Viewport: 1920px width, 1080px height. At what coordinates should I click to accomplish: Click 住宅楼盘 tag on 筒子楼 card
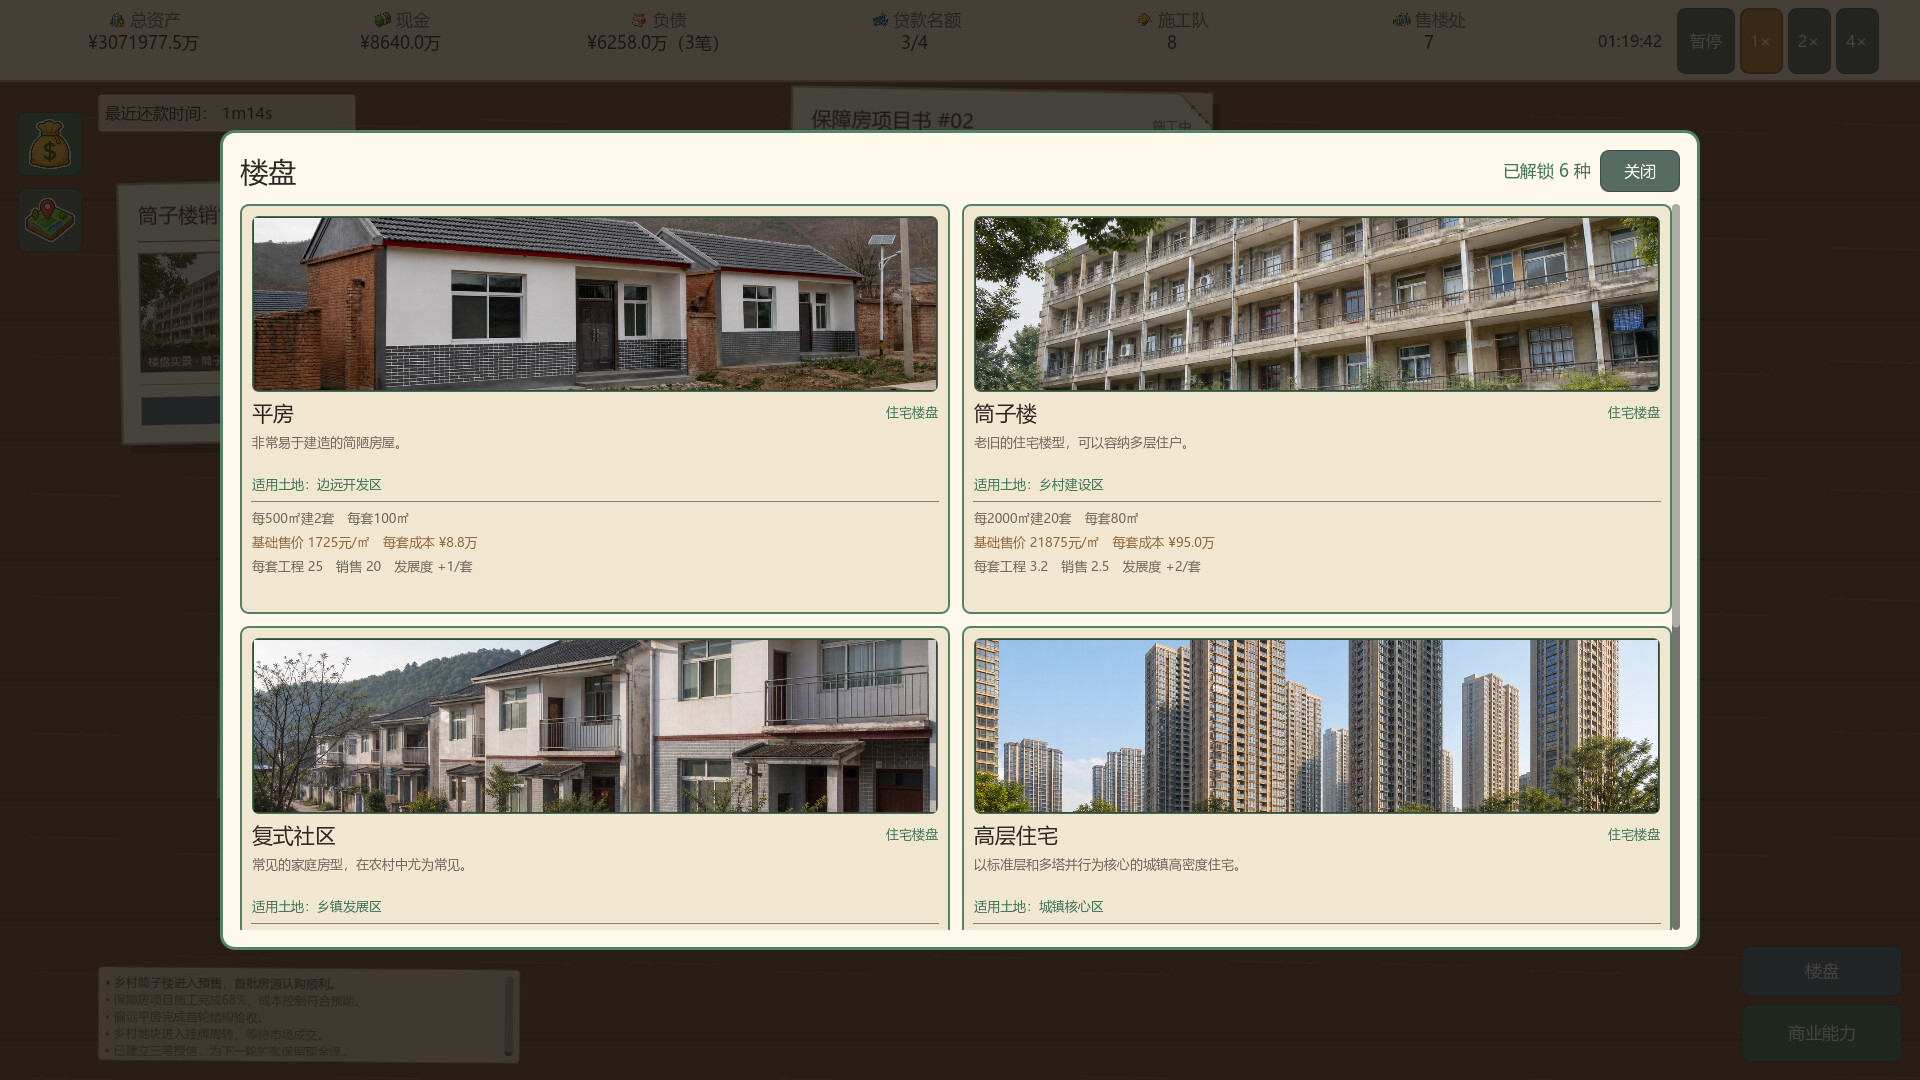point(1633,412)
